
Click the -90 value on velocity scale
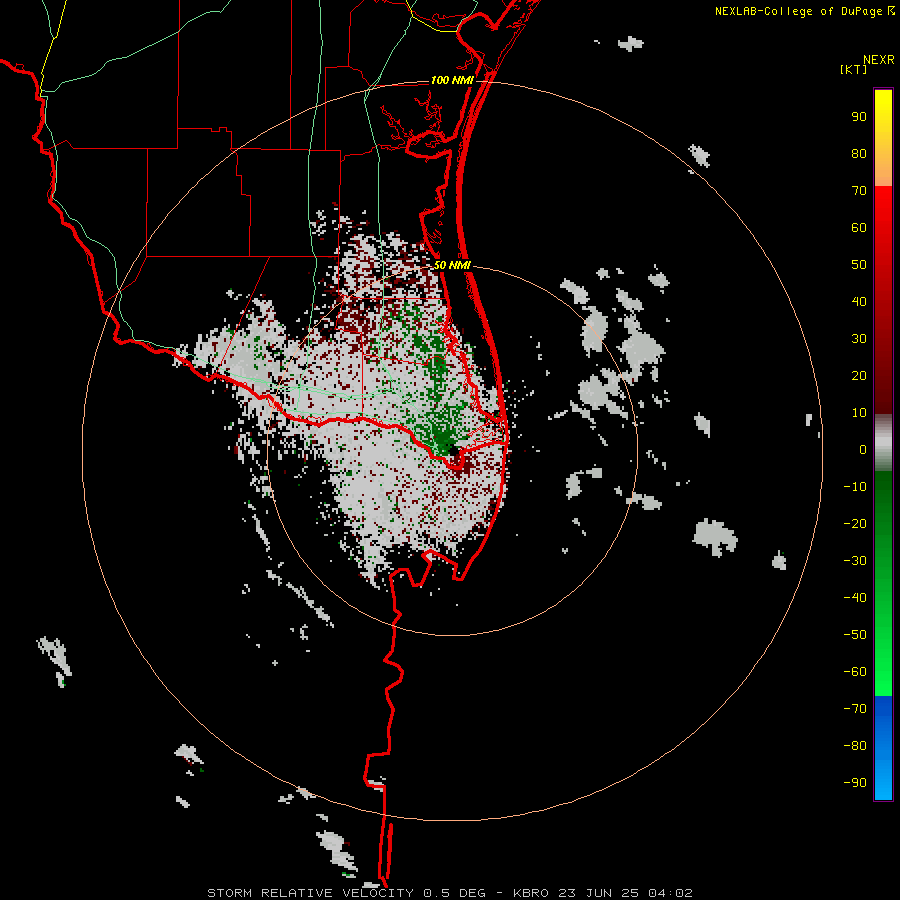[855, 783]
